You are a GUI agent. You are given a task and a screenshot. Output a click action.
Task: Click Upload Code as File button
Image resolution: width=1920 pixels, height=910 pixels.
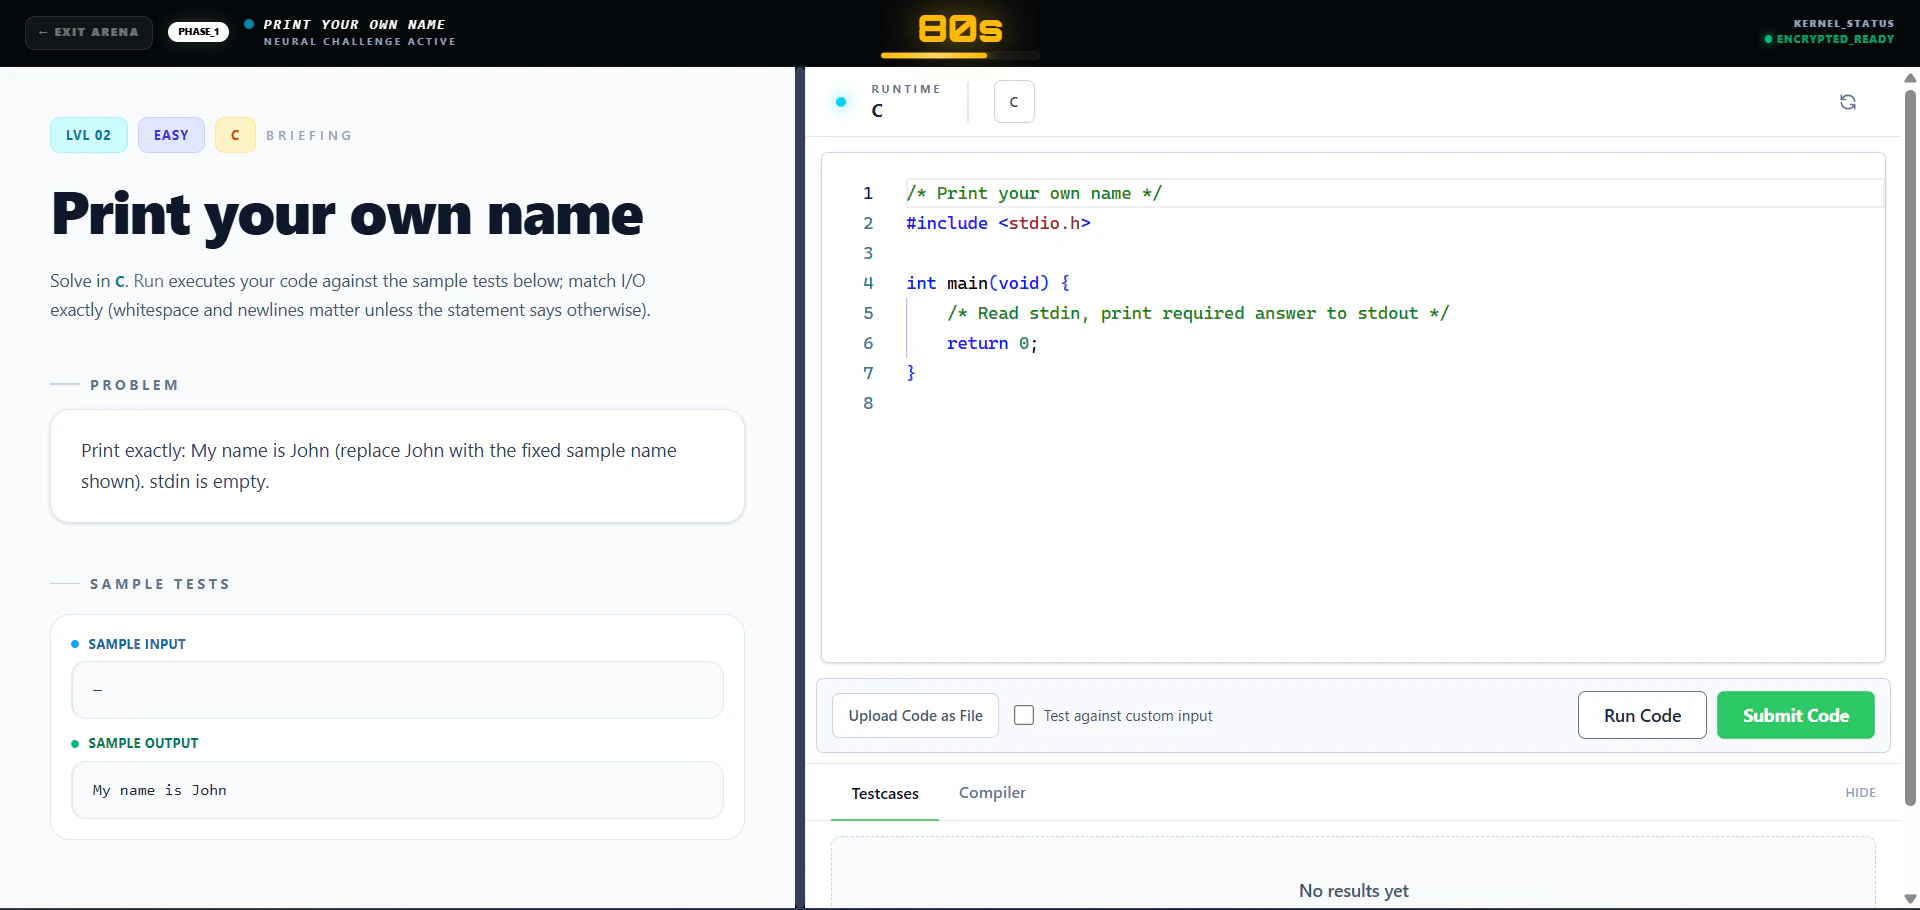915,716
